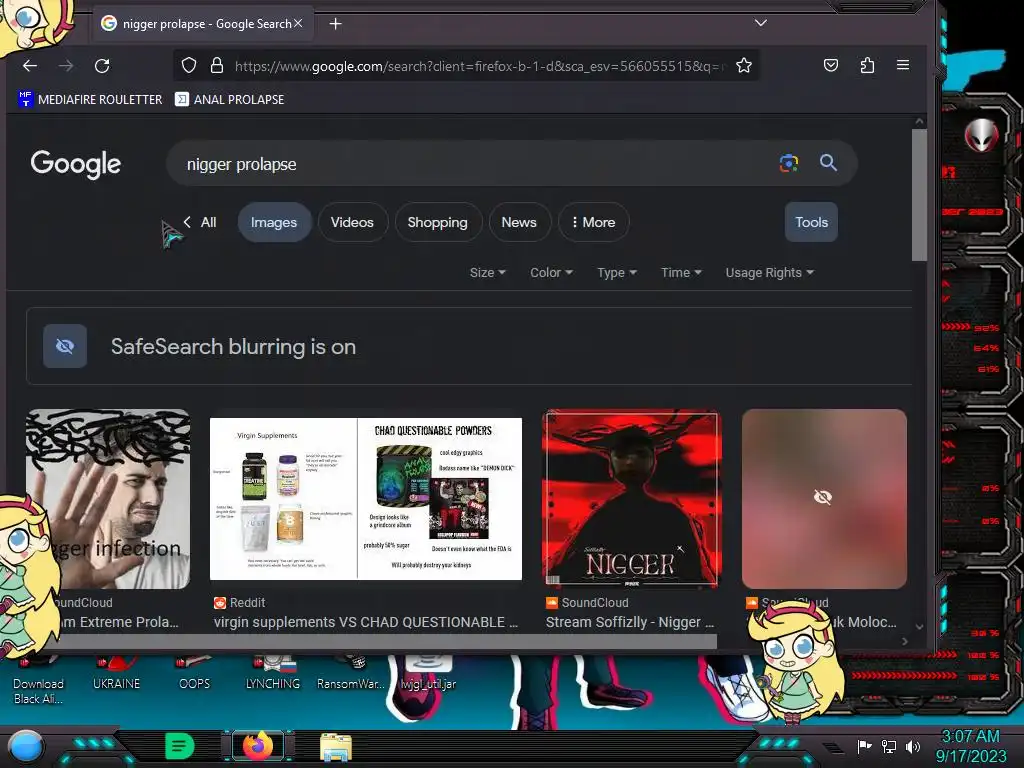1024x768 pixels.
Task: Switch to Firefox from the taskbar
Action: click(x=257, y=746)
